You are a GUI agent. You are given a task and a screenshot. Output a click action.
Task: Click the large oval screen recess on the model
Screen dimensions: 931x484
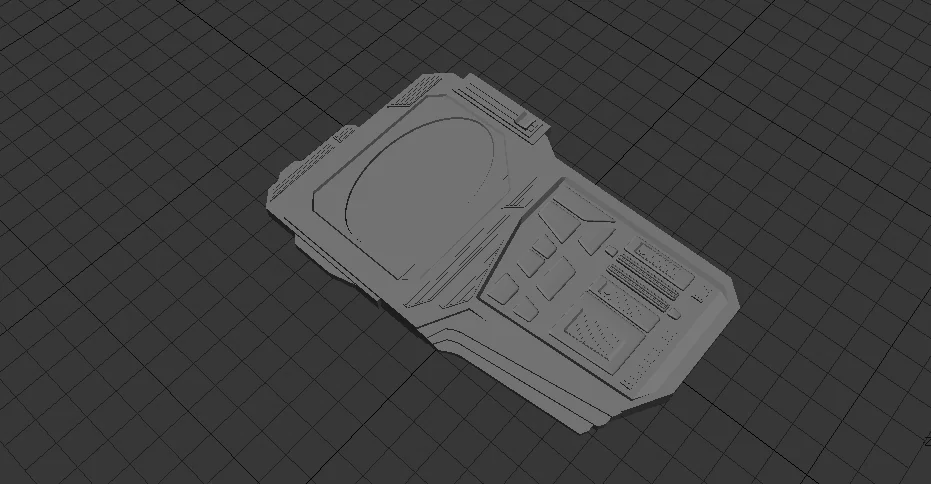pyautogui.click(x=420, y=195)
